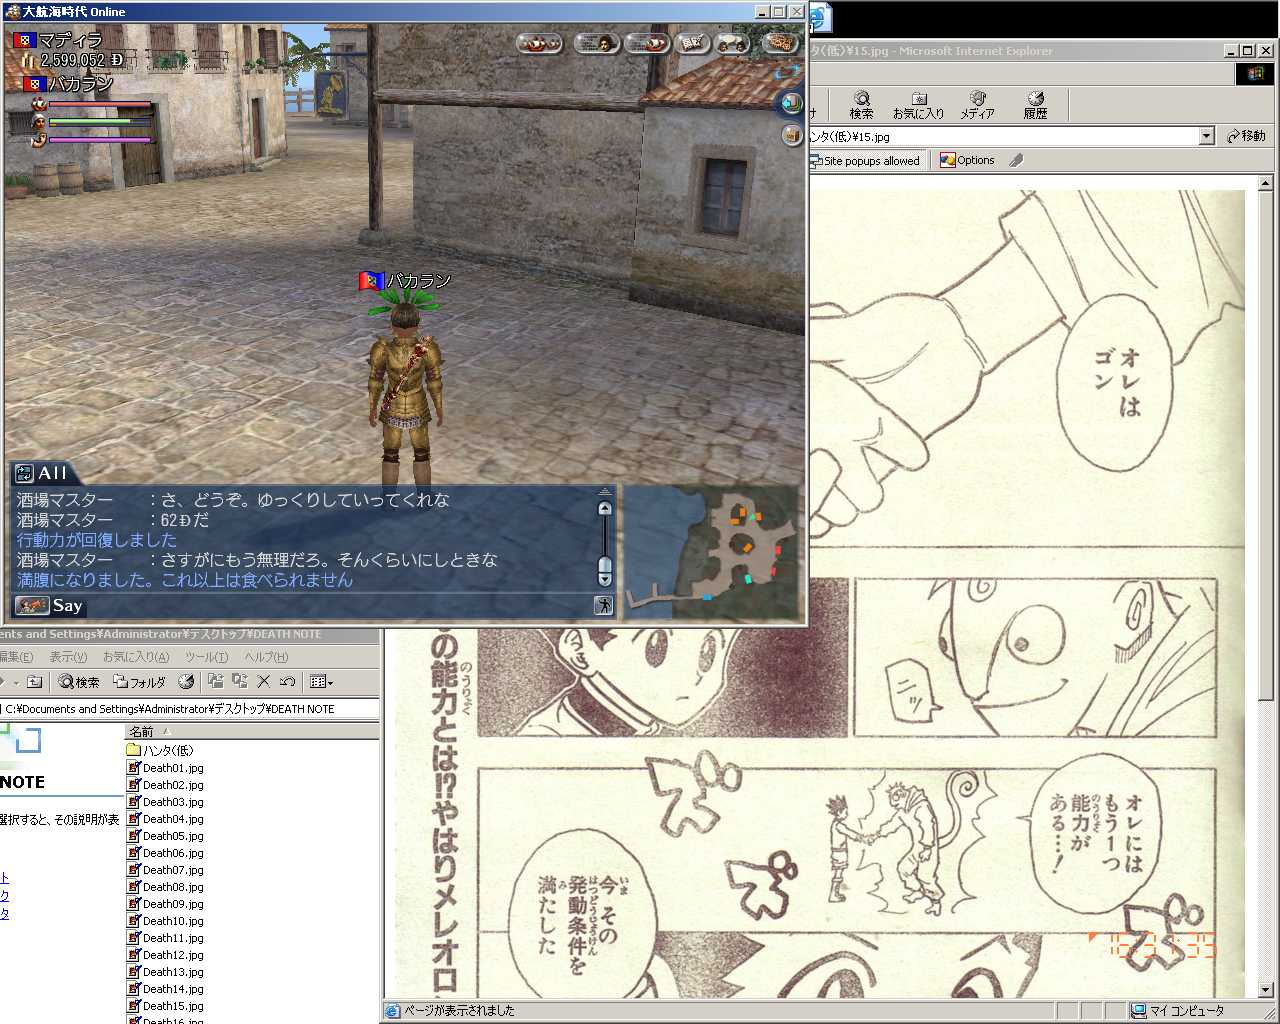Click the green stamina bar
1280x1024 pixels.
100,122
